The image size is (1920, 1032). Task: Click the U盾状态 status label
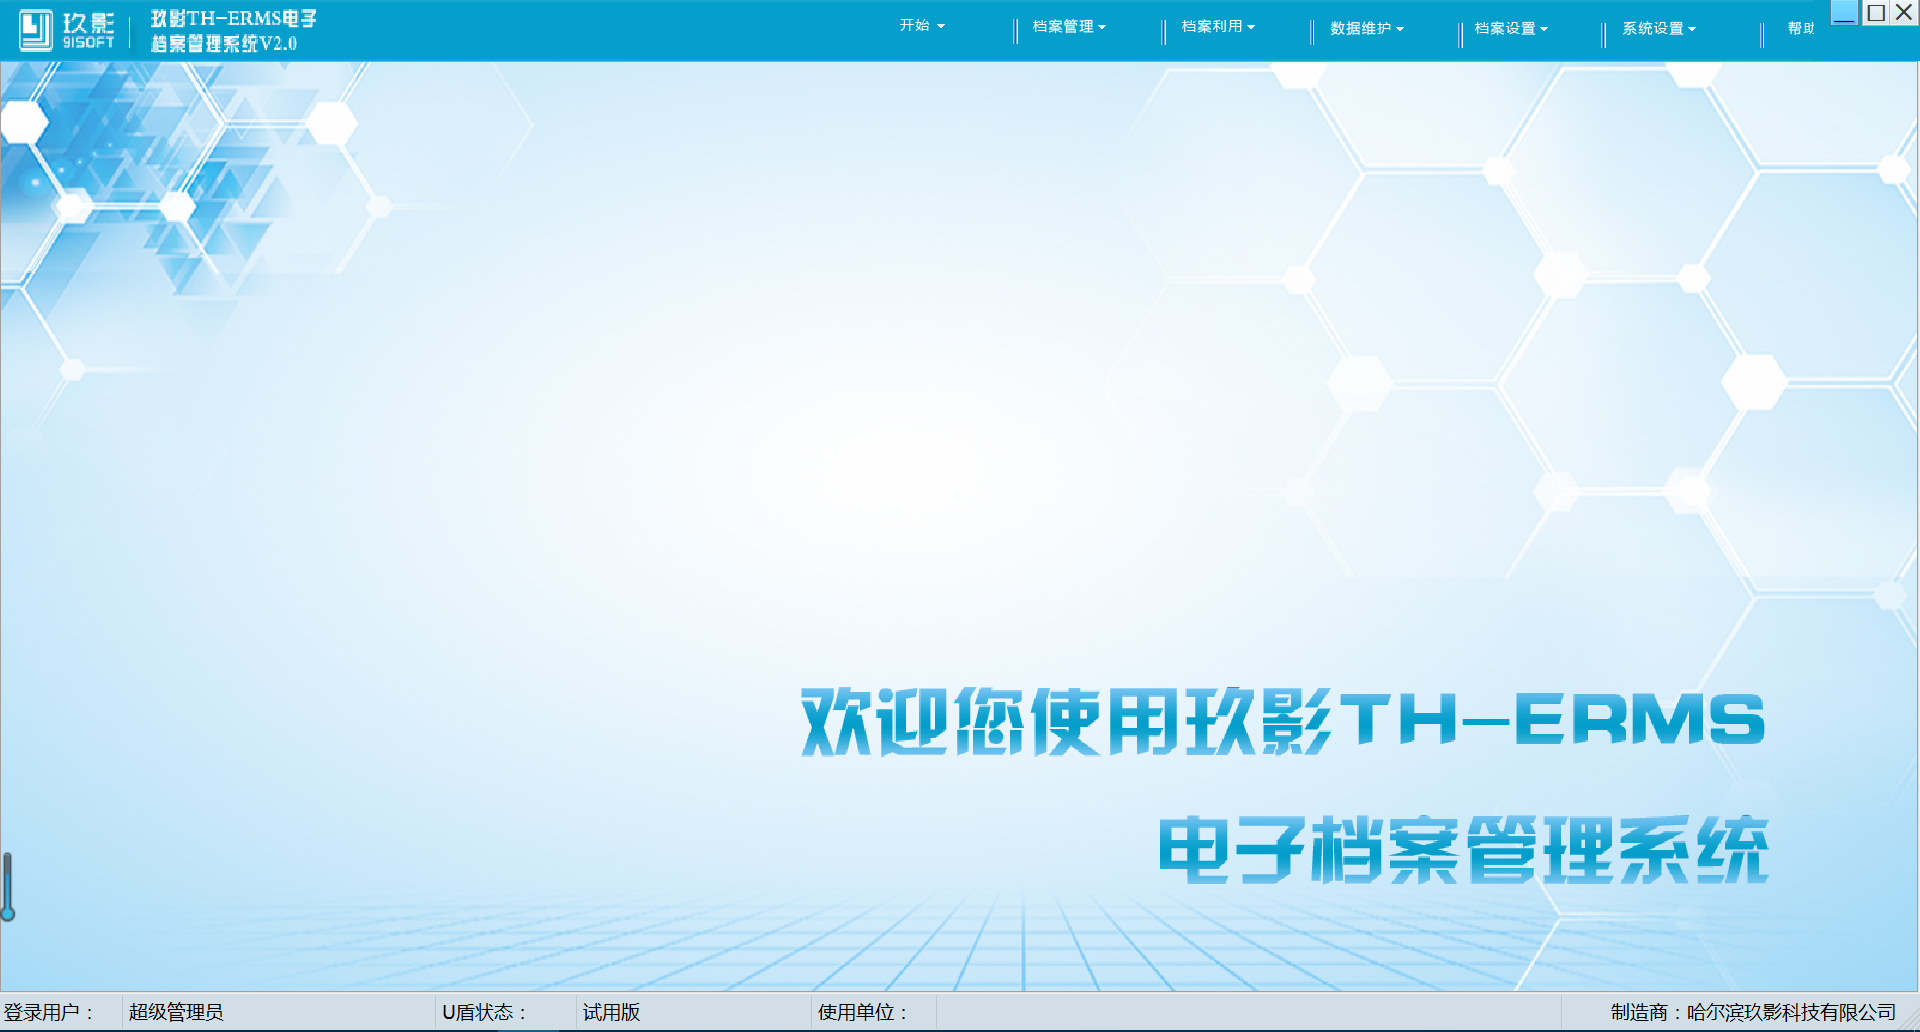pos(484,1012)
